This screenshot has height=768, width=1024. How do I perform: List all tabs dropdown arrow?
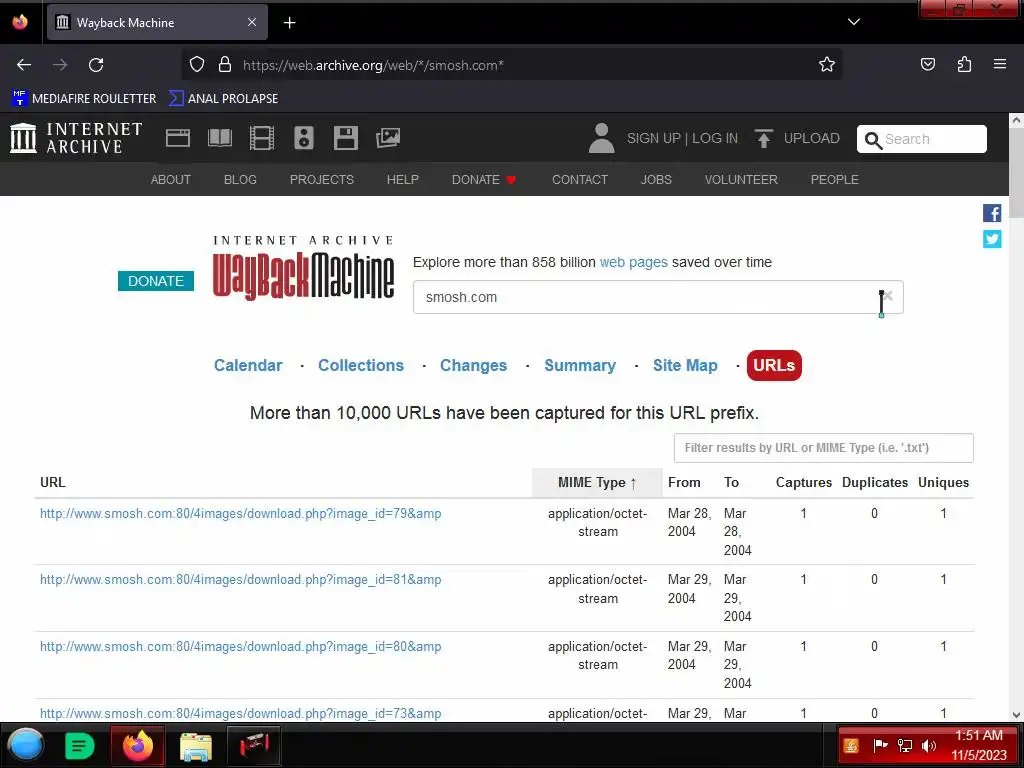coord(853,22)
